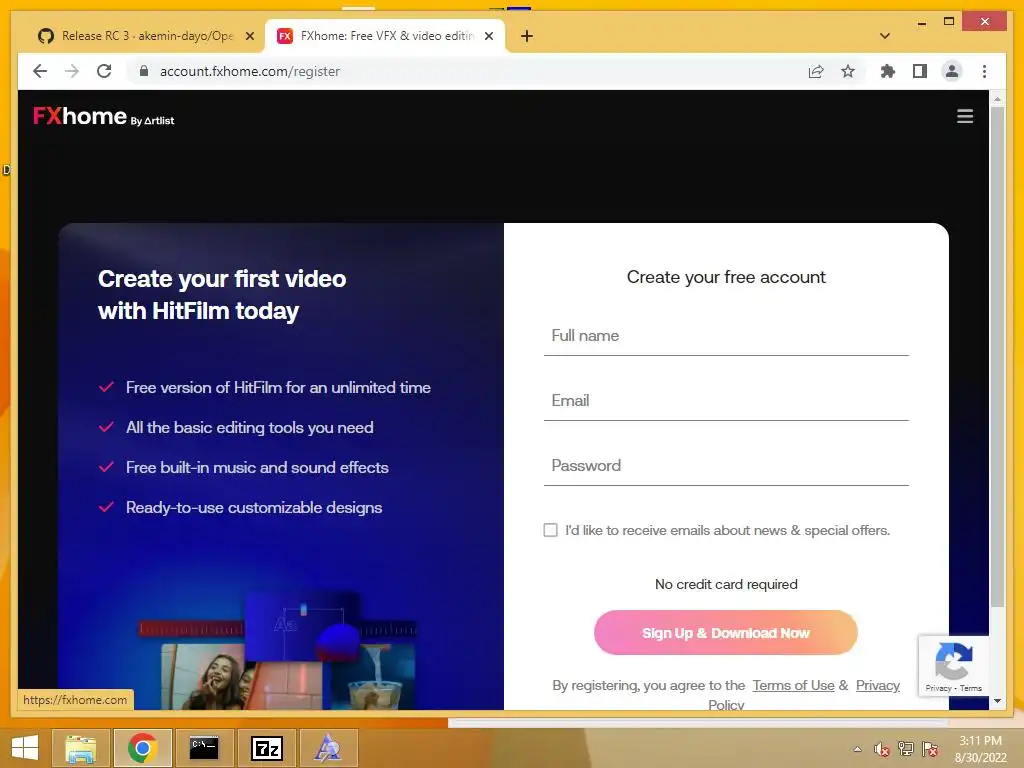Click 'Create your first video with HitFilm today'
The height and width of the screenshot is (768, 1024).
221,295
